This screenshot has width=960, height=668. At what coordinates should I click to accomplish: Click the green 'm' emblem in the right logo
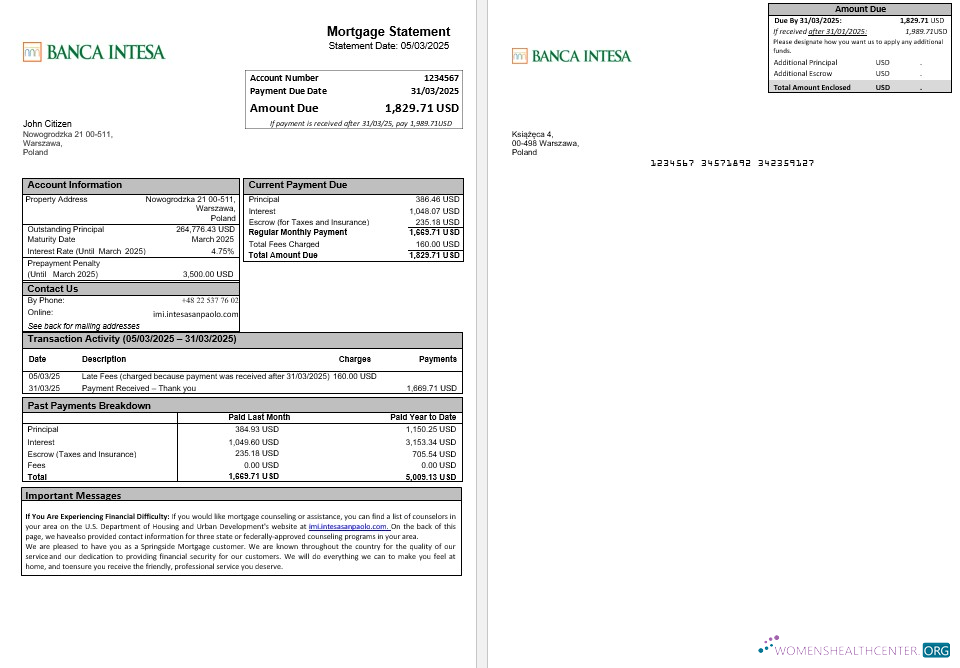click(519, 56)
